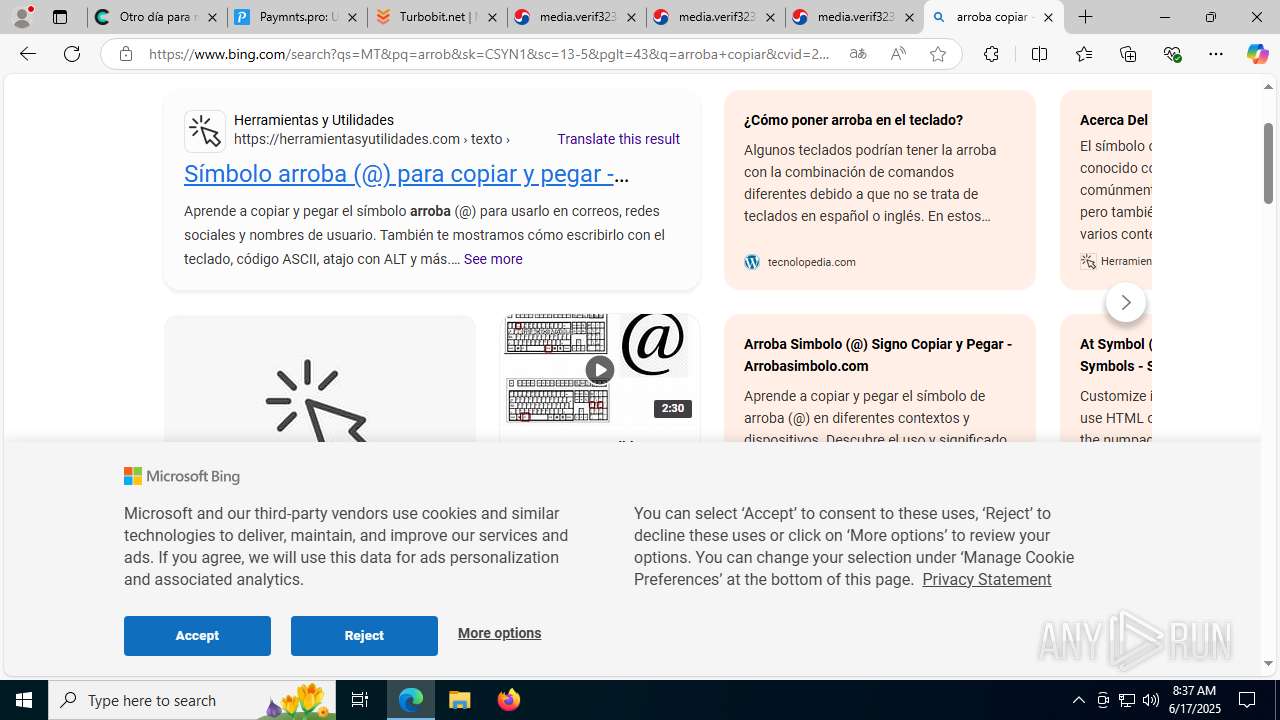Open the Favorites list icon
The height and width of the screenshot is (720, 1280).
(x=1083, y=54)
